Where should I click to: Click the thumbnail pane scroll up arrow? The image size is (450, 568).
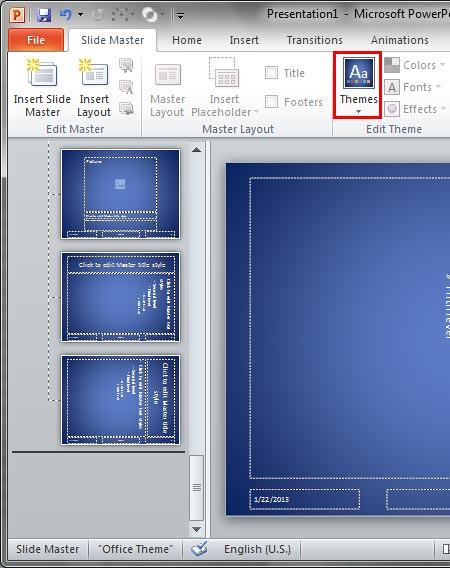[196, 150]
